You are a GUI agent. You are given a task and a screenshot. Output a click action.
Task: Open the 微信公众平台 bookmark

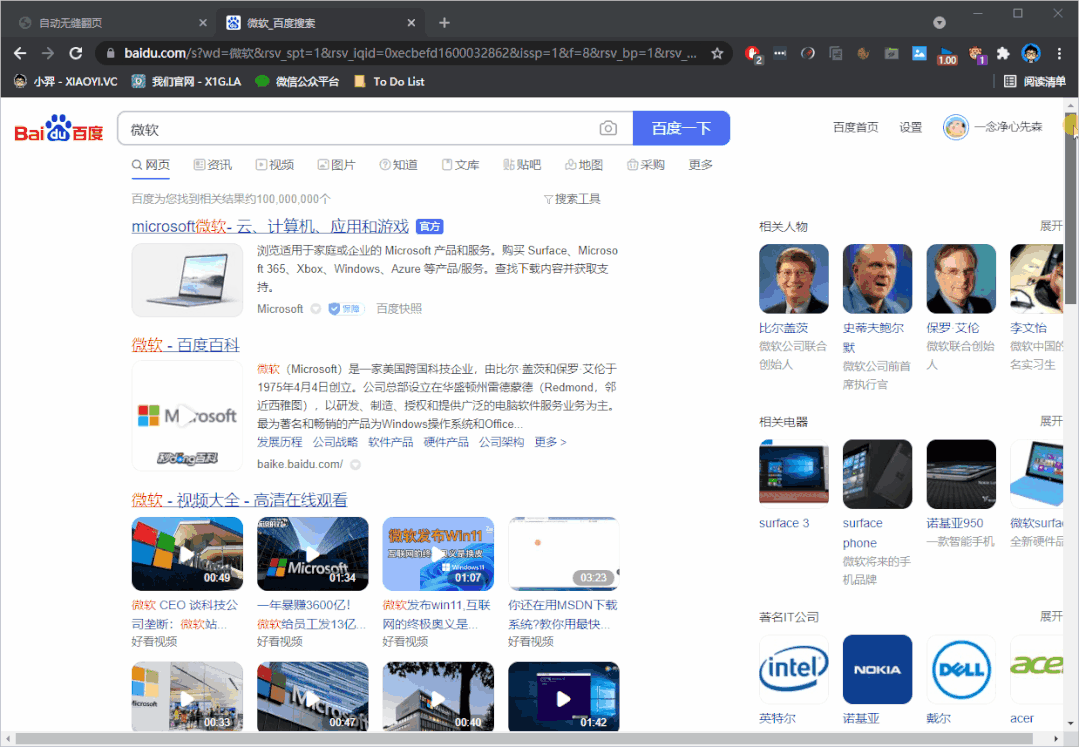click(297, 81)
